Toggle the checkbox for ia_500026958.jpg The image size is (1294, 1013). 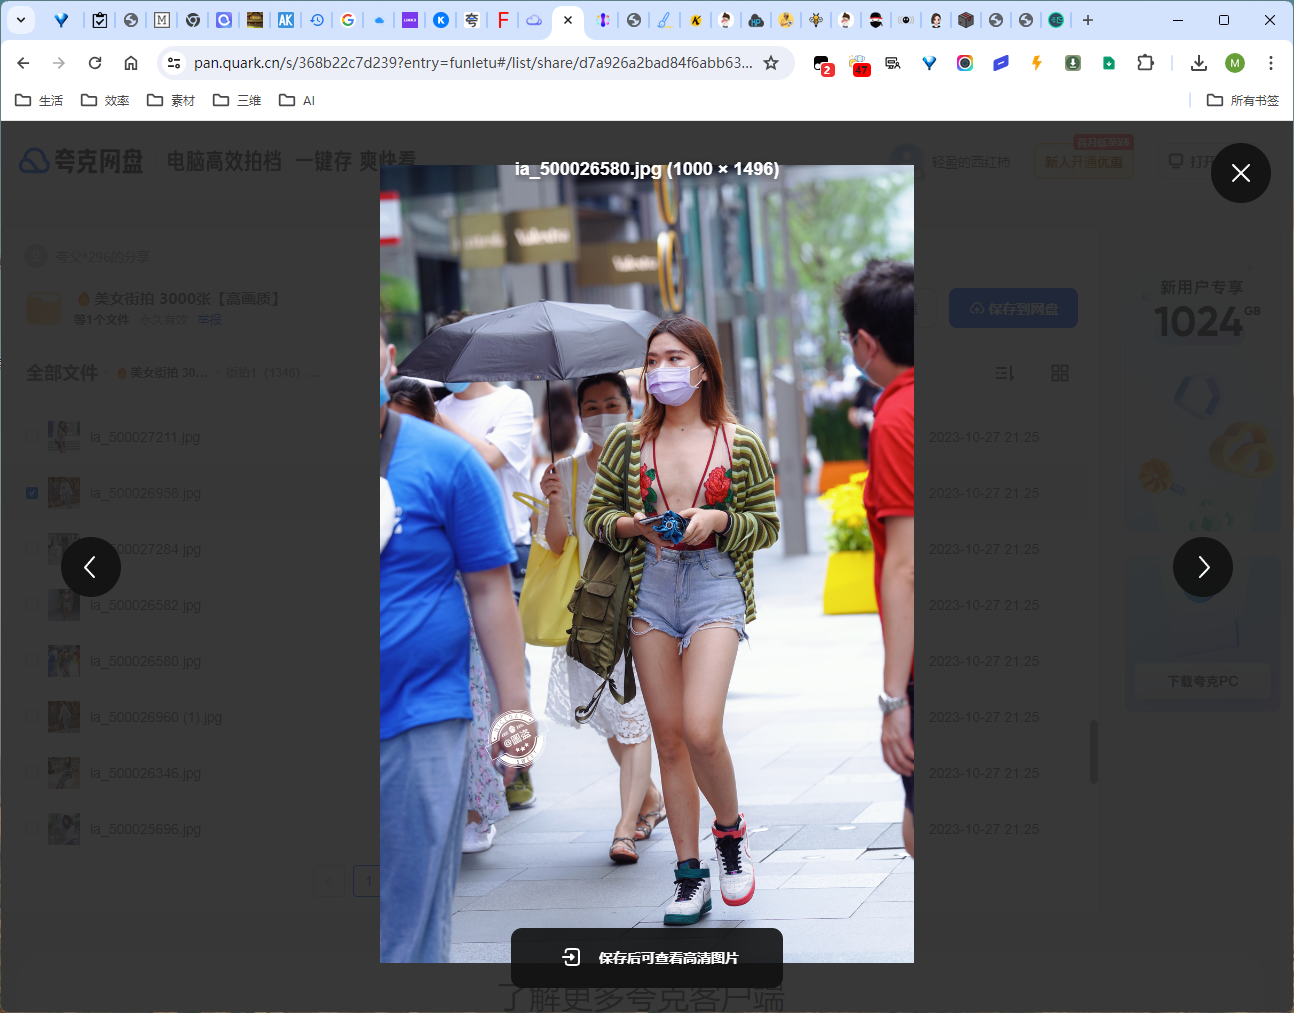32,493
